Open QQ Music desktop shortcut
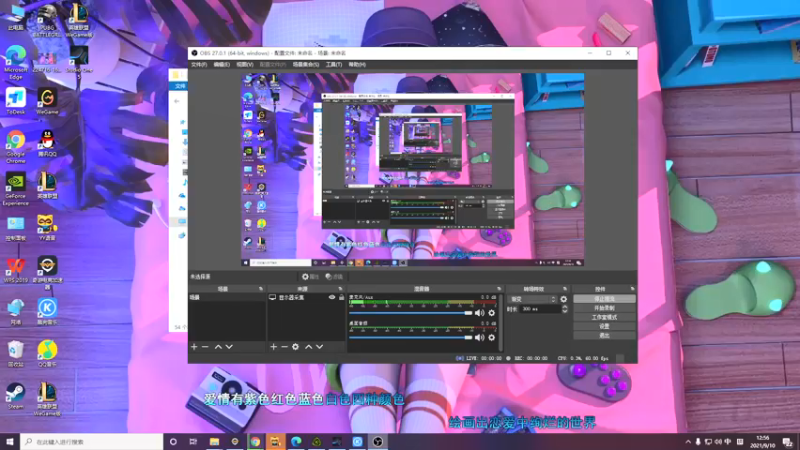Viewport: 800px width, 450px height. pyautogui.click(x=47, y=354)
